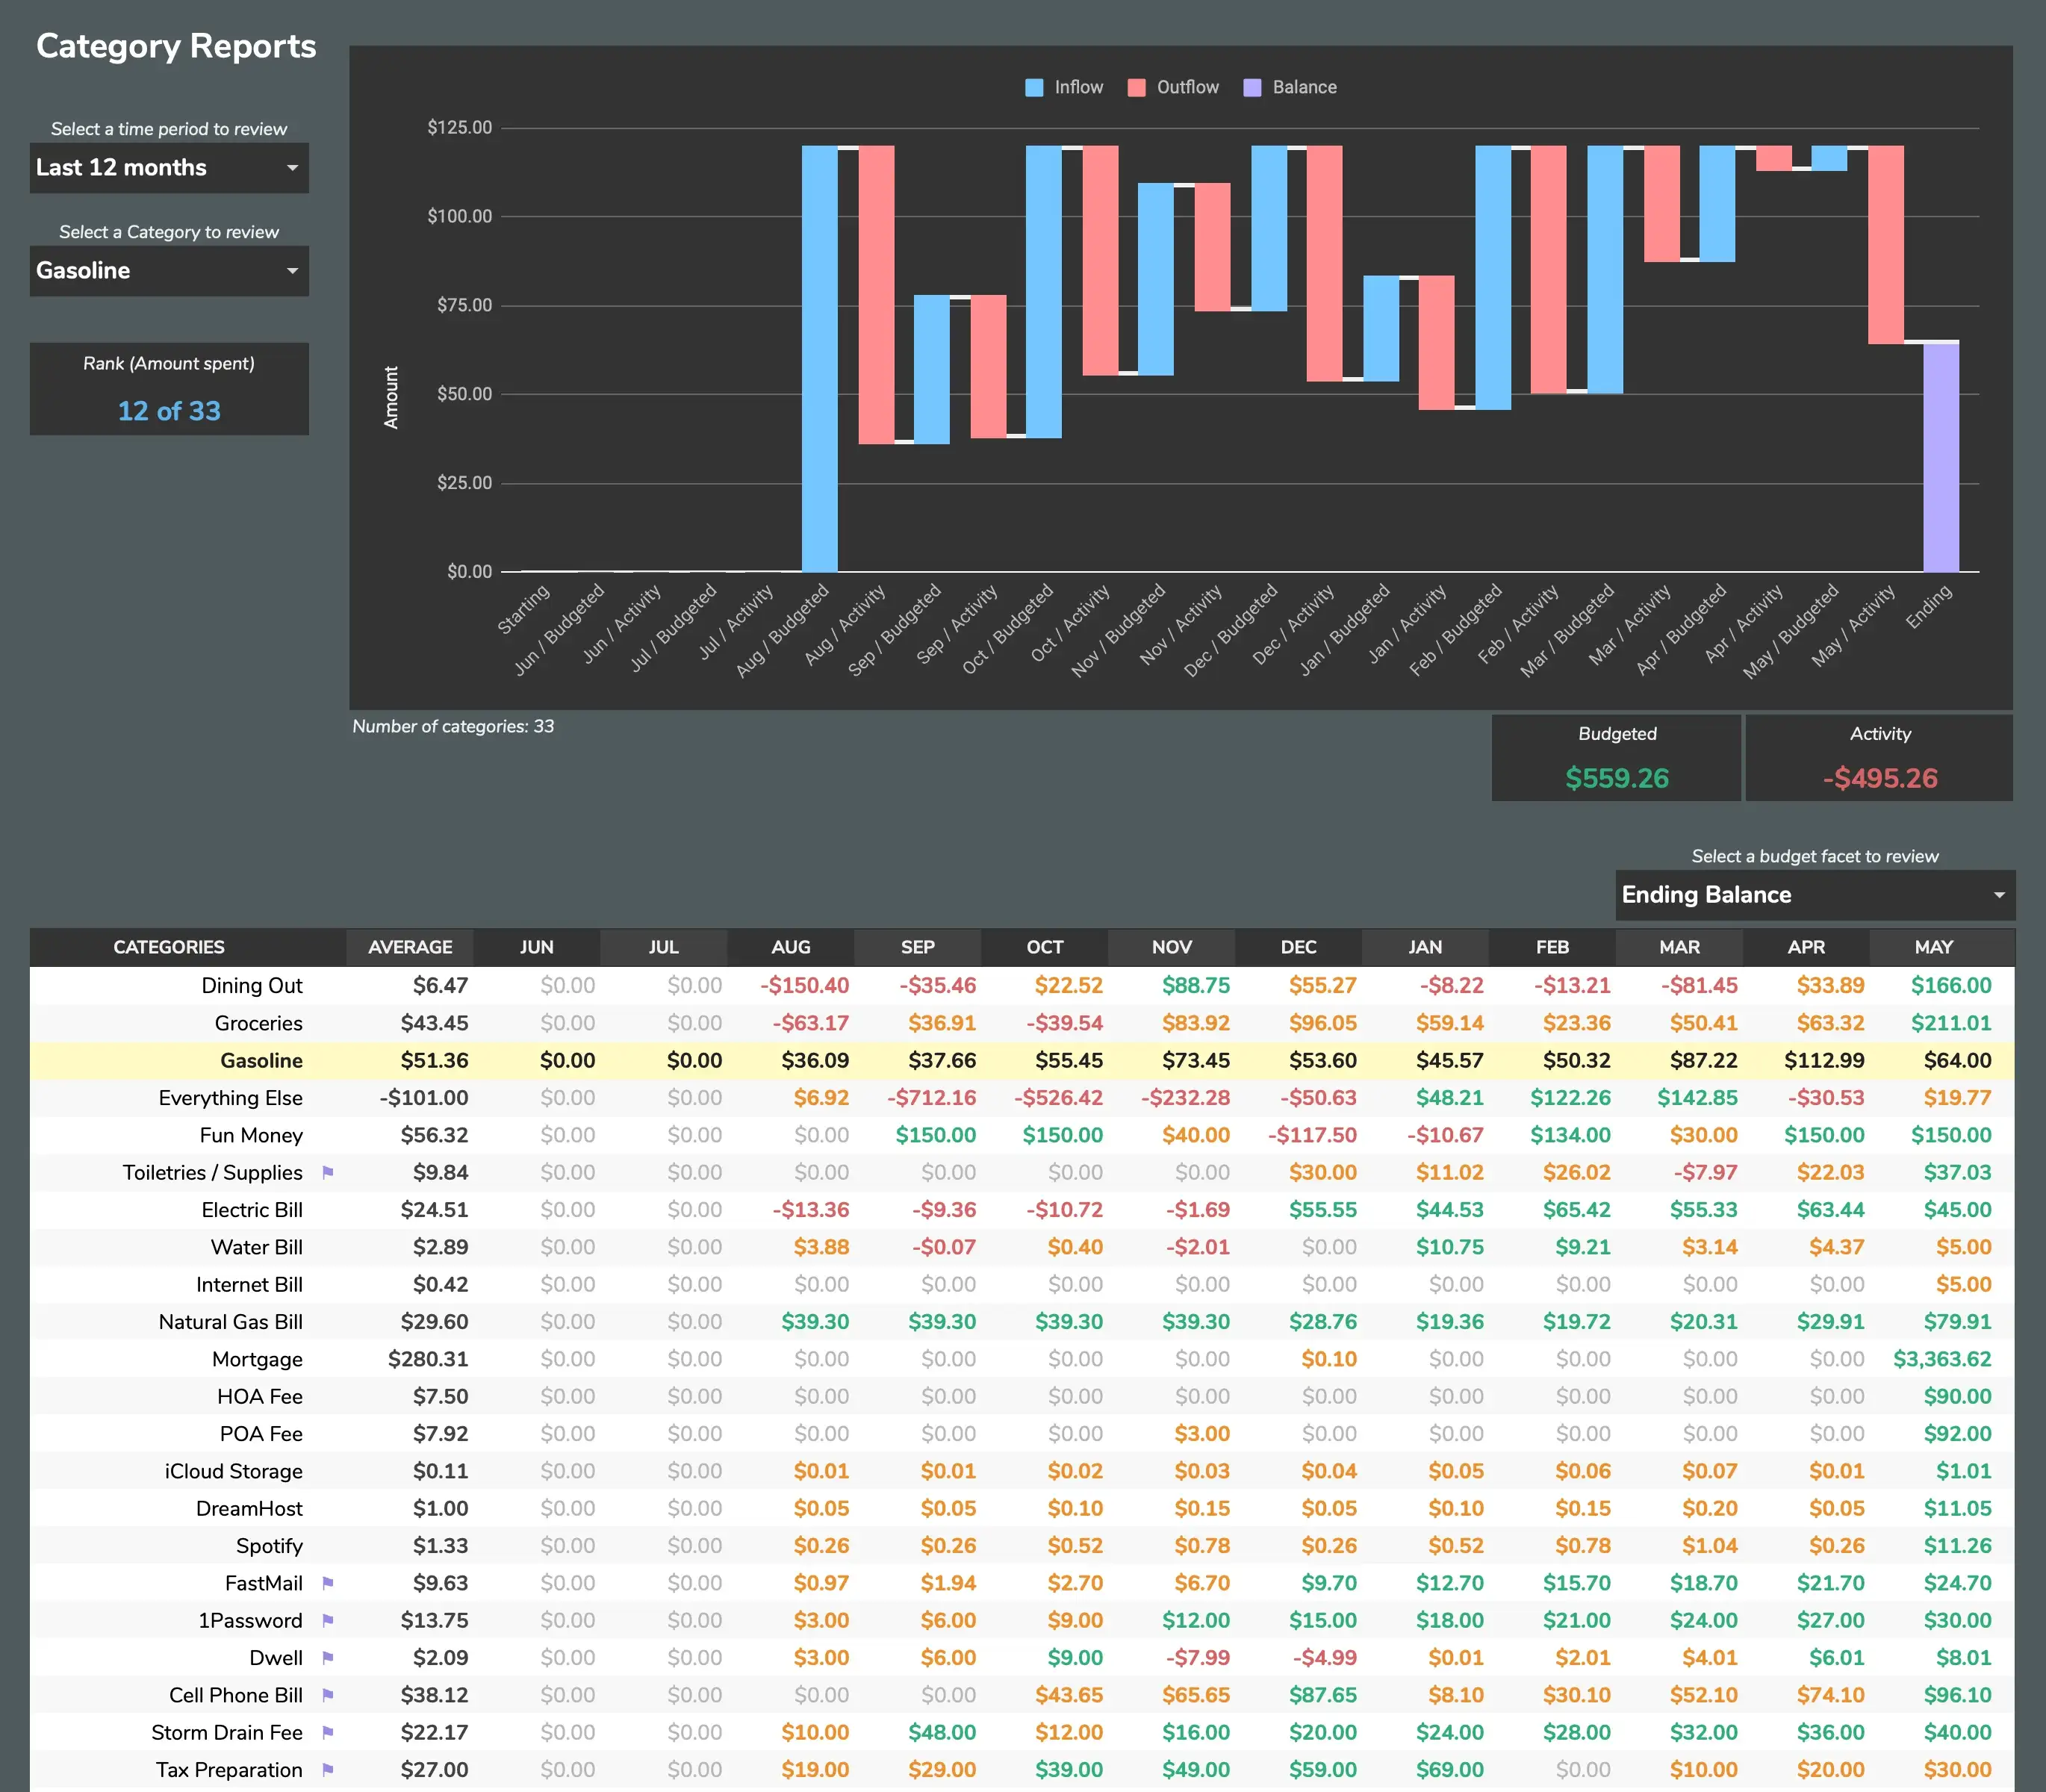Click the Rank display showing 12 of 33
The width and height of the screenshot is (2046, 1792).
[169, 409]
